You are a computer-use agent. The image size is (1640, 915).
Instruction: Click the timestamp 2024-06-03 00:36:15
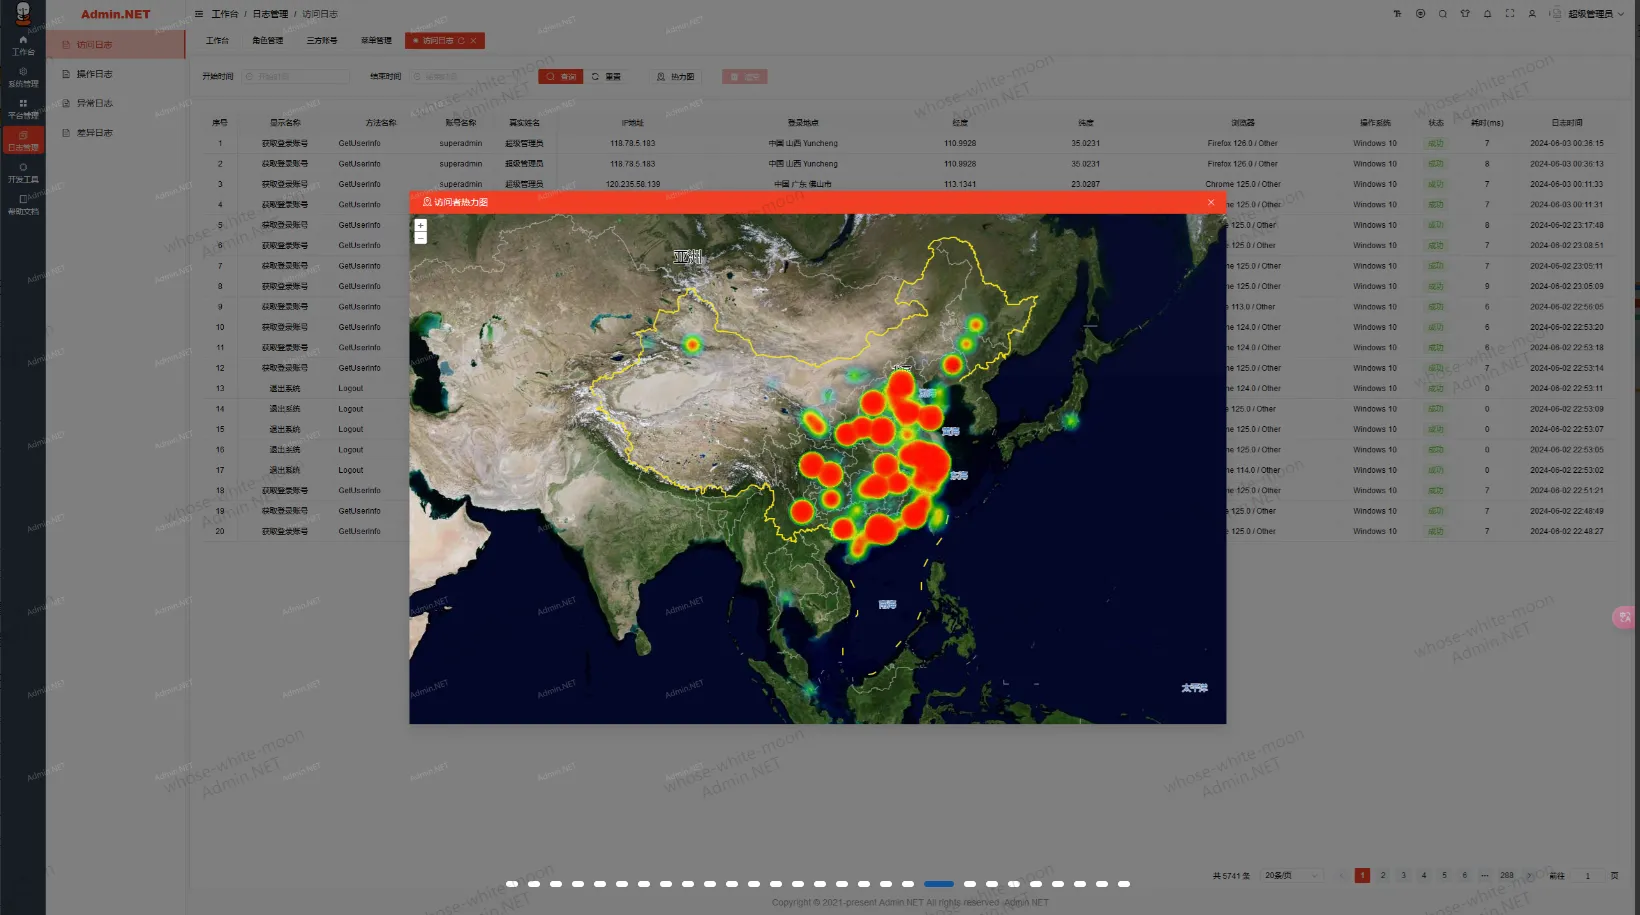coord(1566,143)
